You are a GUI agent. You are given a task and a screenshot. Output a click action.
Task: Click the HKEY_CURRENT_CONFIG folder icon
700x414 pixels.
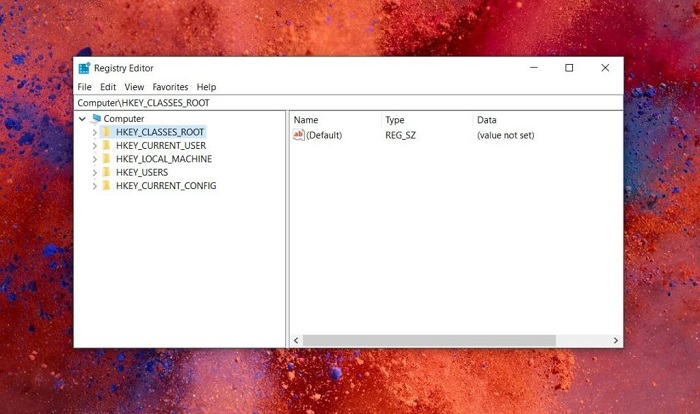tap(106, 186)
